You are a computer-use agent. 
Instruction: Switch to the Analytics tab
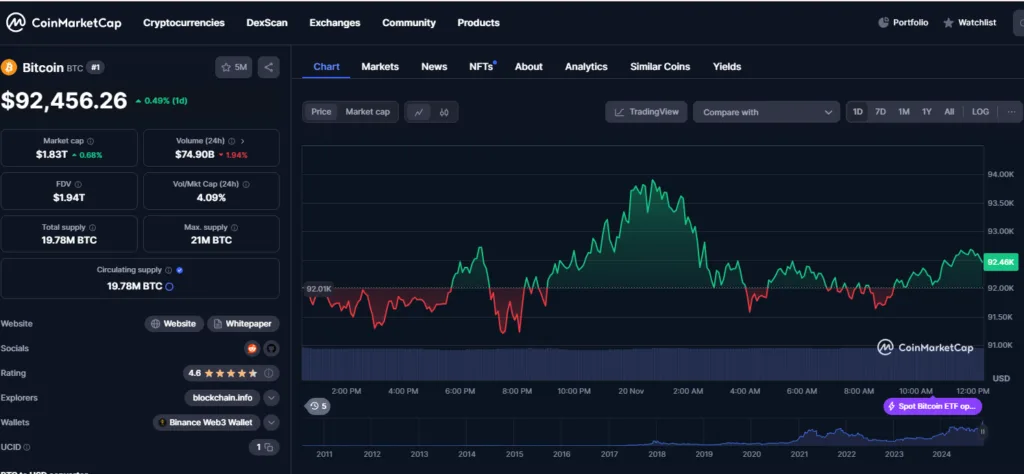pos(586,67)
